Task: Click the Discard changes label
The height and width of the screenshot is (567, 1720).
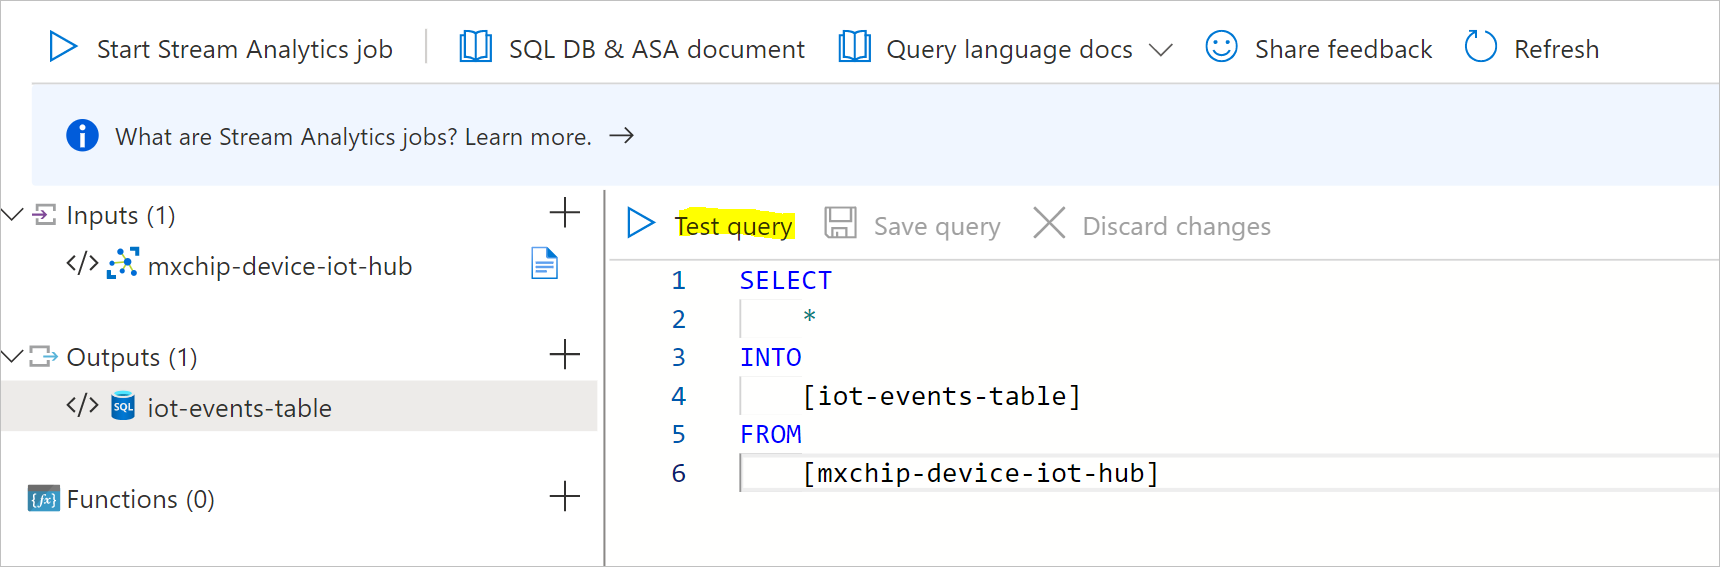Action: click(1177, 227)
